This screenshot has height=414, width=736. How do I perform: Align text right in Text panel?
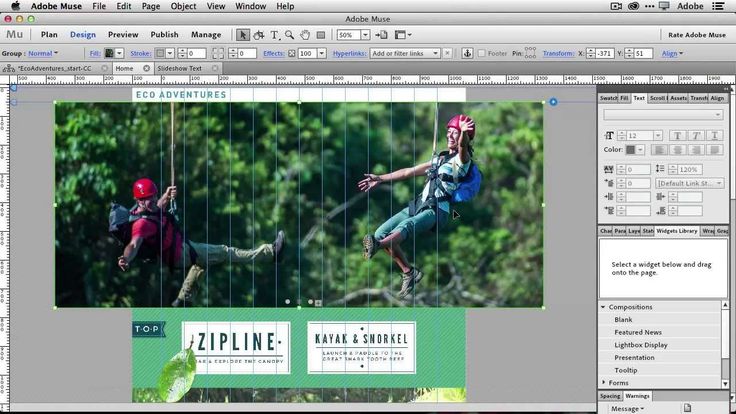click(696, 150)
